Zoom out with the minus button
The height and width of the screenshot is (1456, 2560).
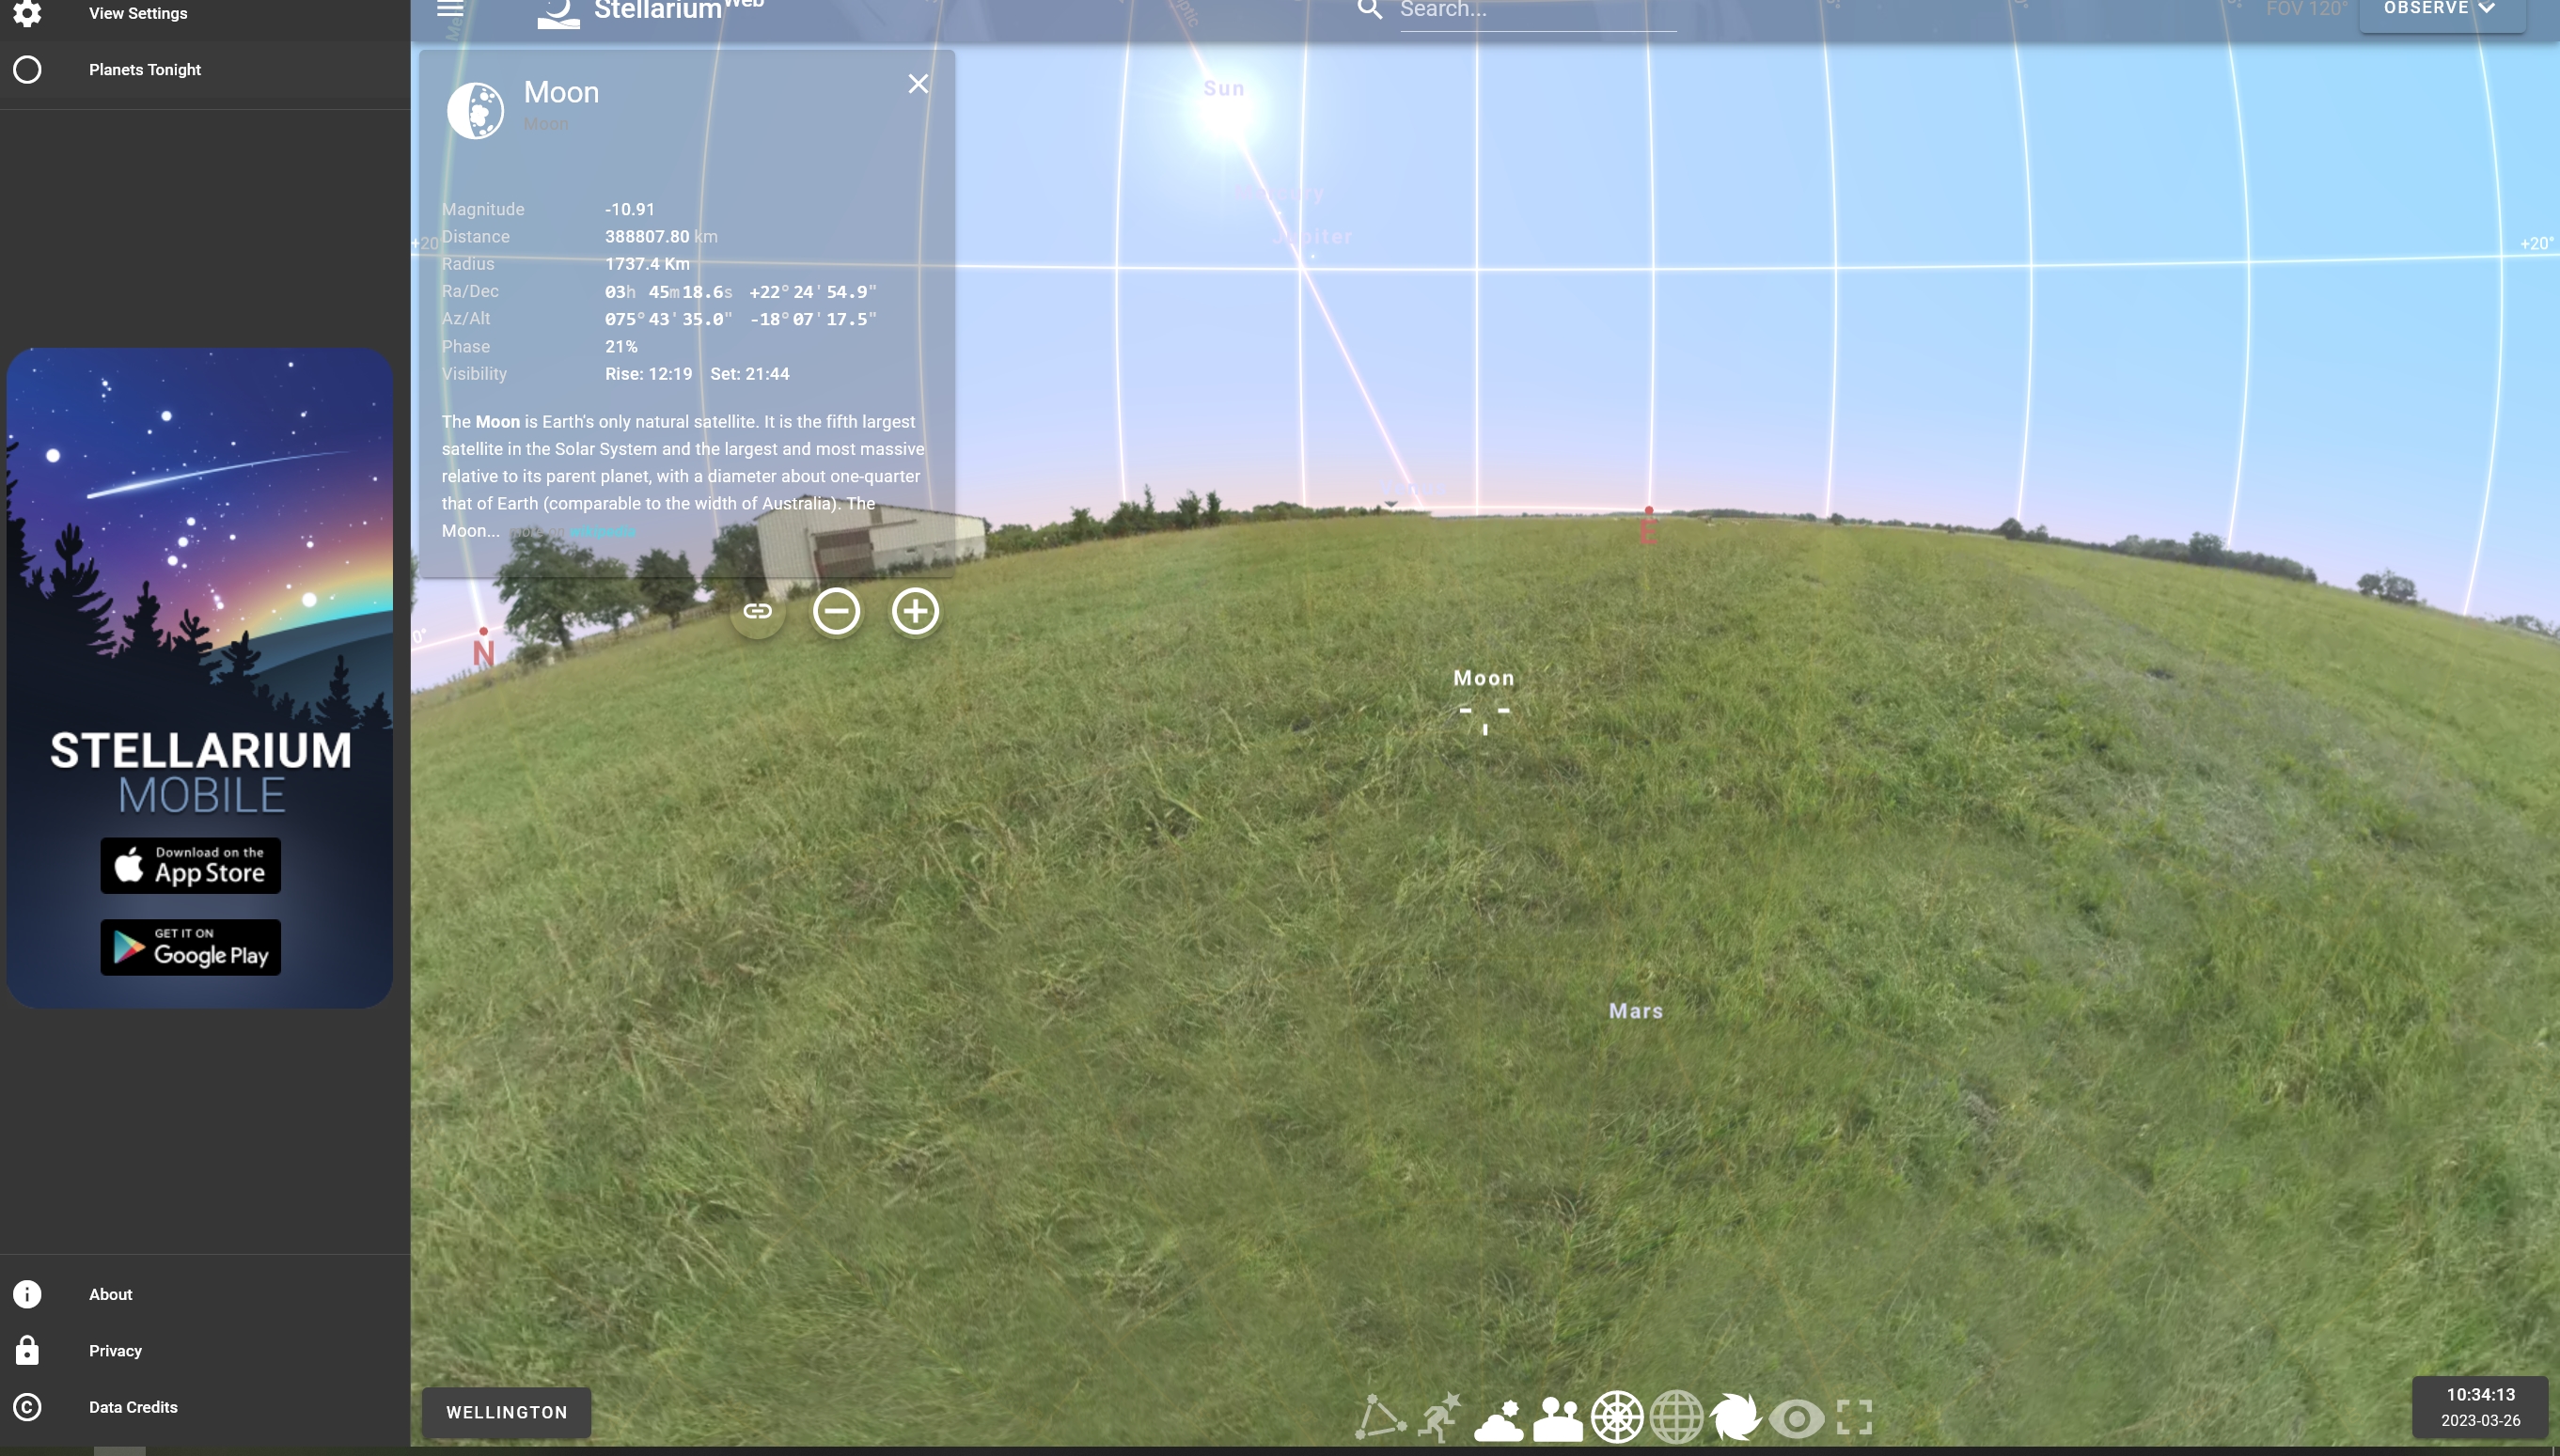point(836,611)
